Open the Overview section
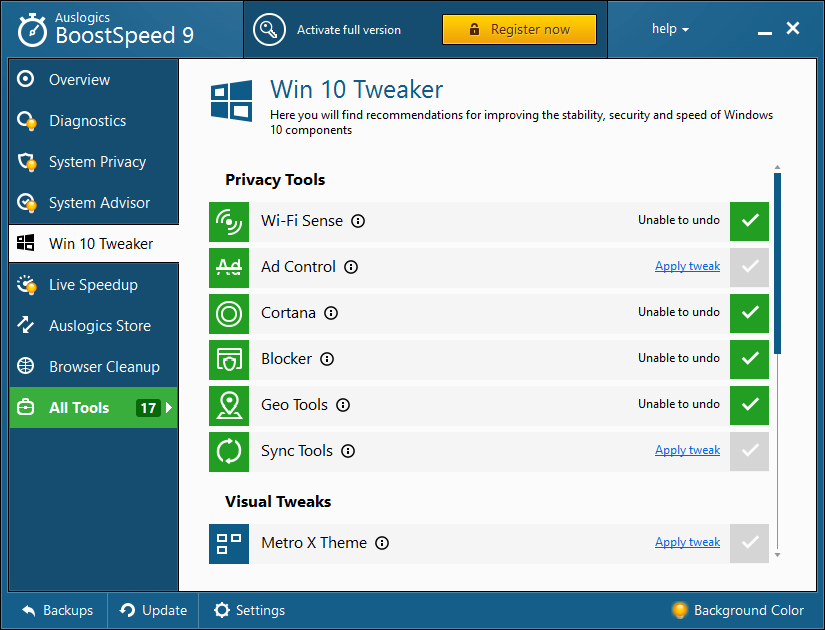The image size is (825, 630). [94, 79]
